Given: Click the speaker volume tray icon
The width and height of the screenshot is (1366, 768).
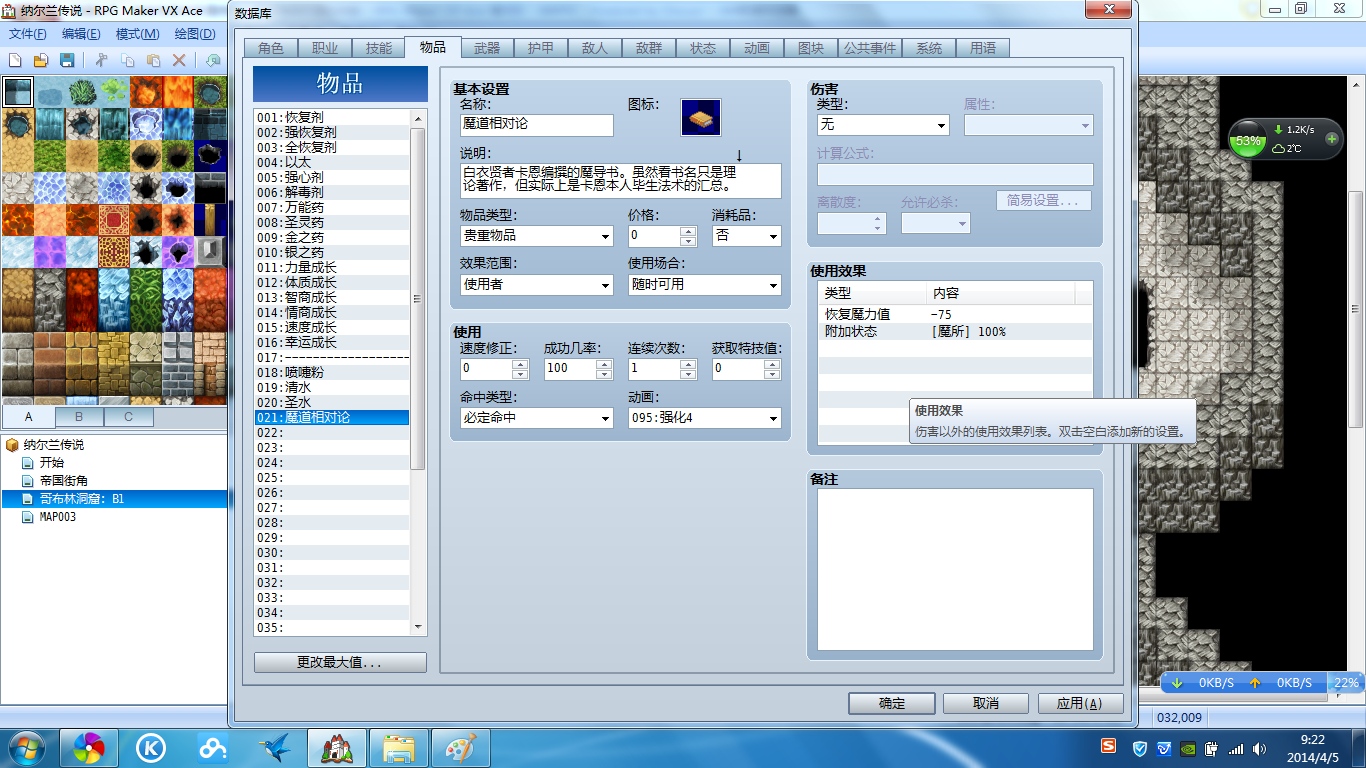Looking at the screenshot, I should click(x=1260, y=748).
